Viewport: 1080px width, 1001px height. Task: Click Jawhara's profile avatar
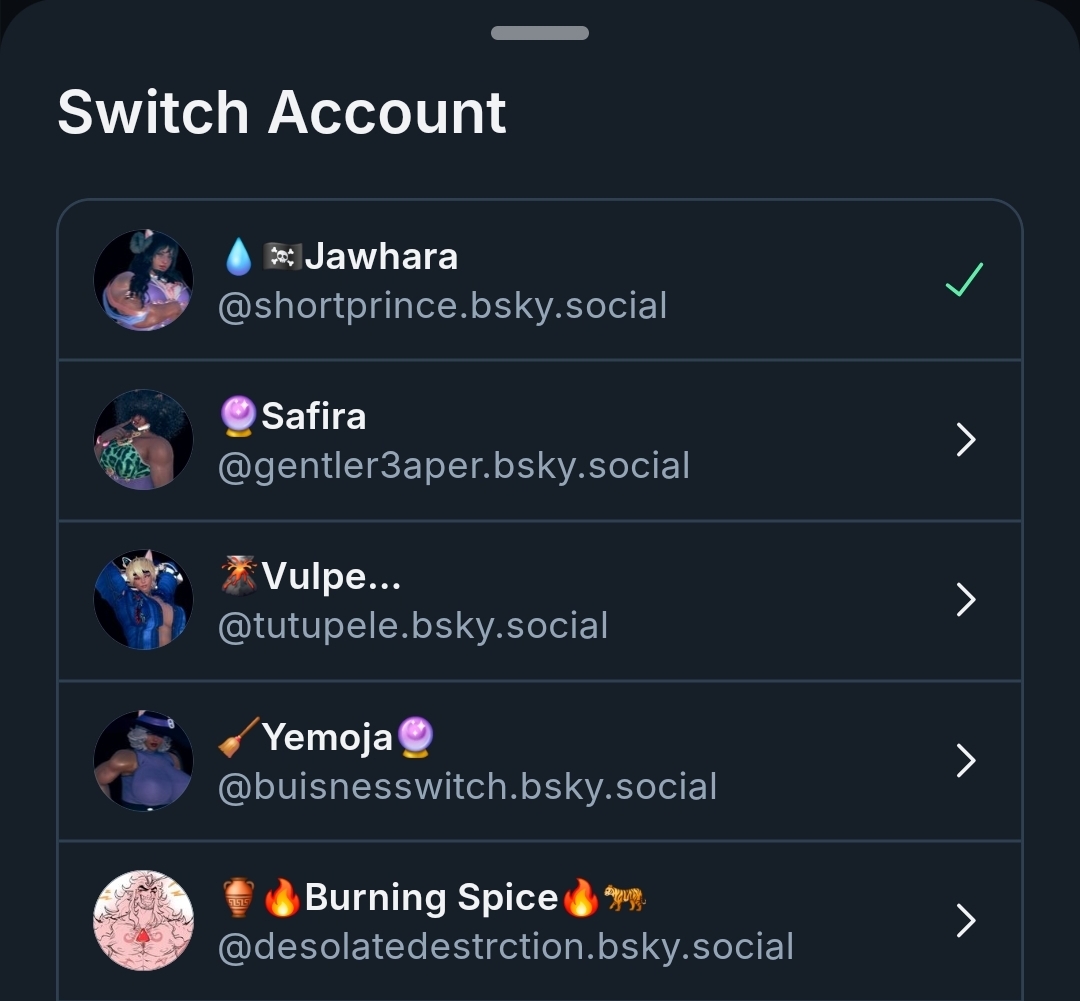pyautogui.click(x=143, y=280)
